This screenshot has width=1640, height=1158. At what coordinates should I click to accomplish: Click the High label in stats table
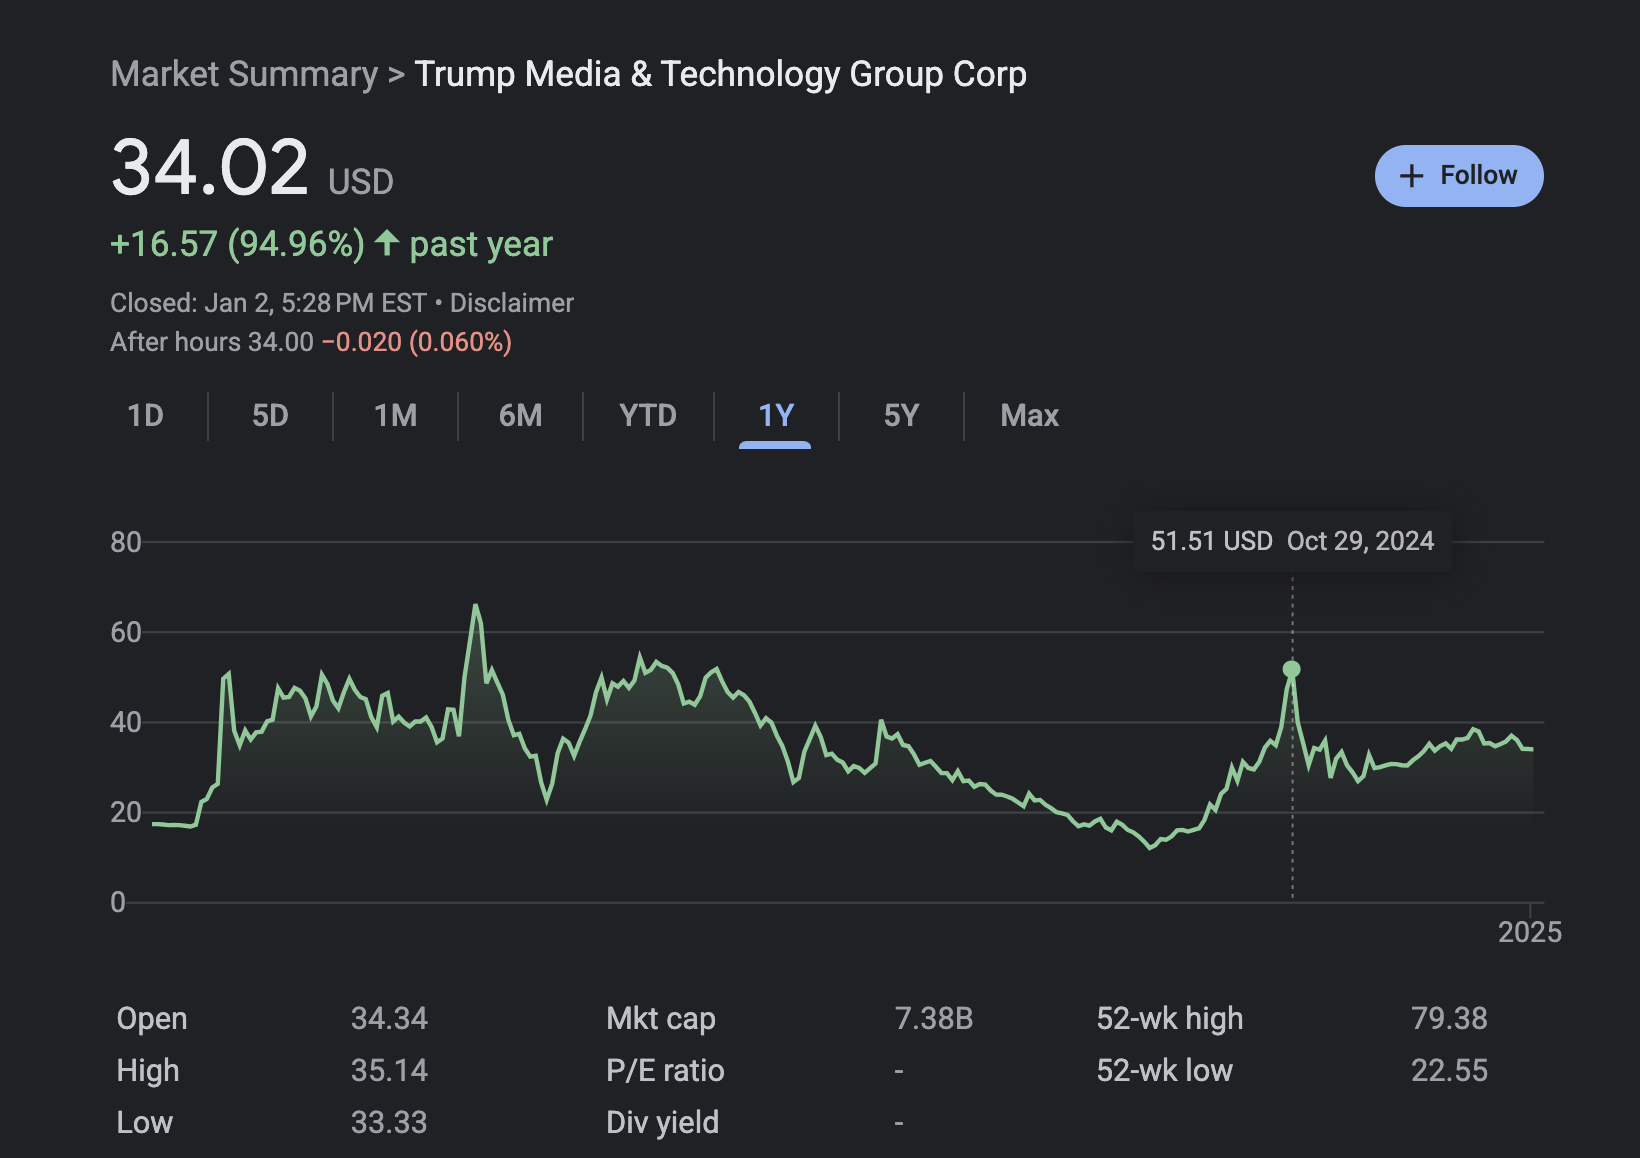pos(148,1070)
